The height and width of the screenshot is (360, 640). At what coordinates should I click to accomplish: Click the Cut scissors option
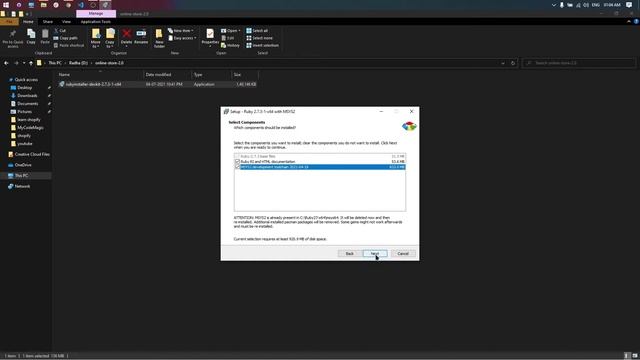coord(60,31)
